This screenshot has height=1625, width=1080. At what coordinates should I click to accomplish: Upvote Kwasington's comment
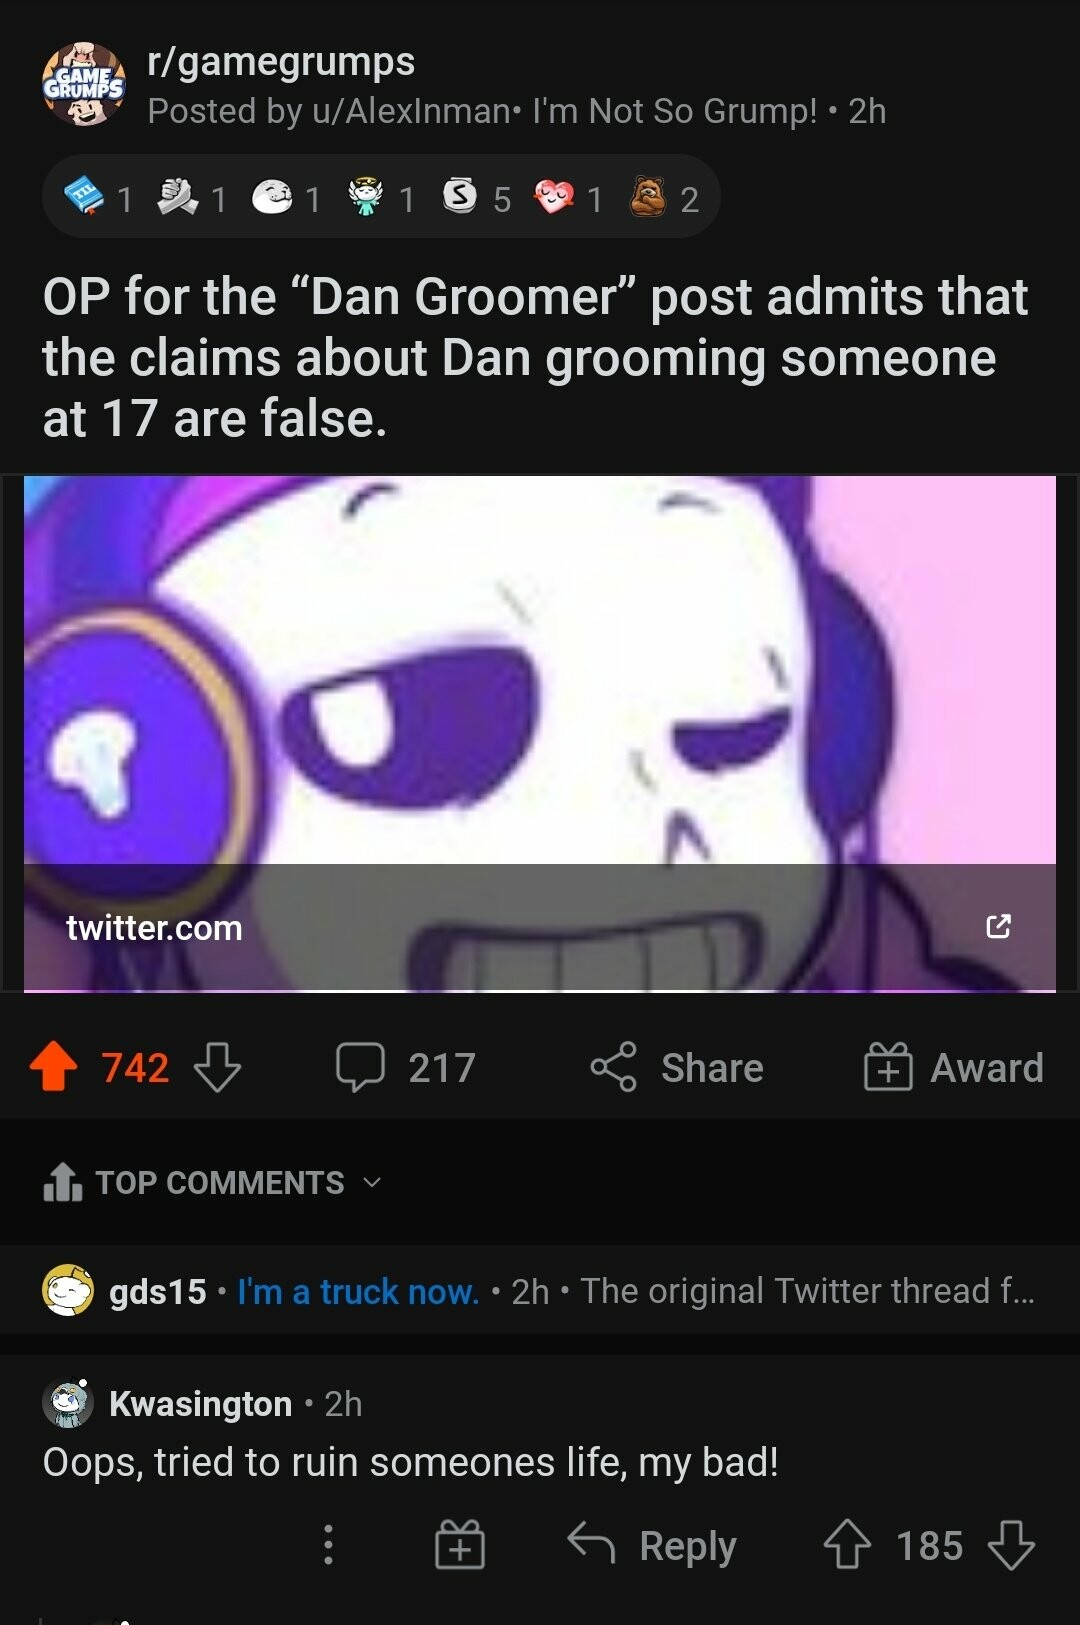(847, 1545)
